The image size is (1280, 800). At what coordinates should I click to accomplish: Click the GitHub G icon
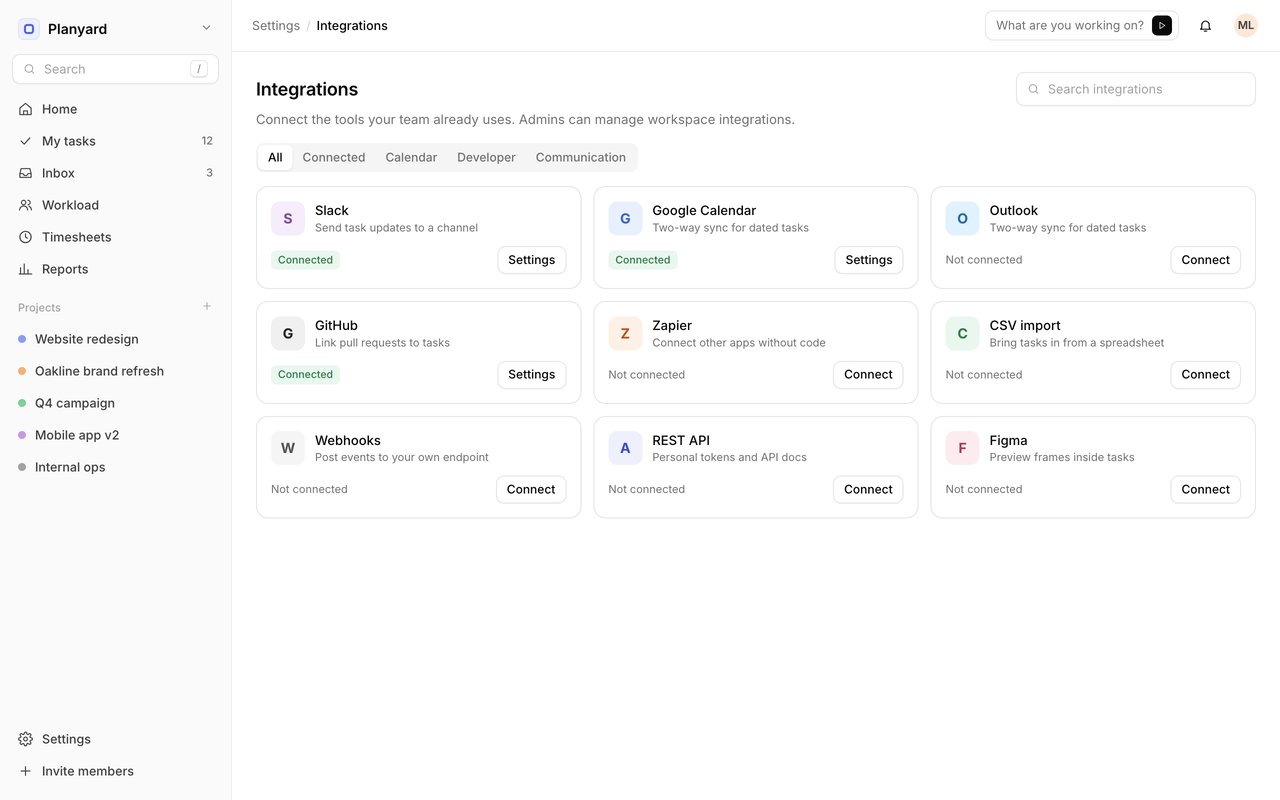pos(288,333)
